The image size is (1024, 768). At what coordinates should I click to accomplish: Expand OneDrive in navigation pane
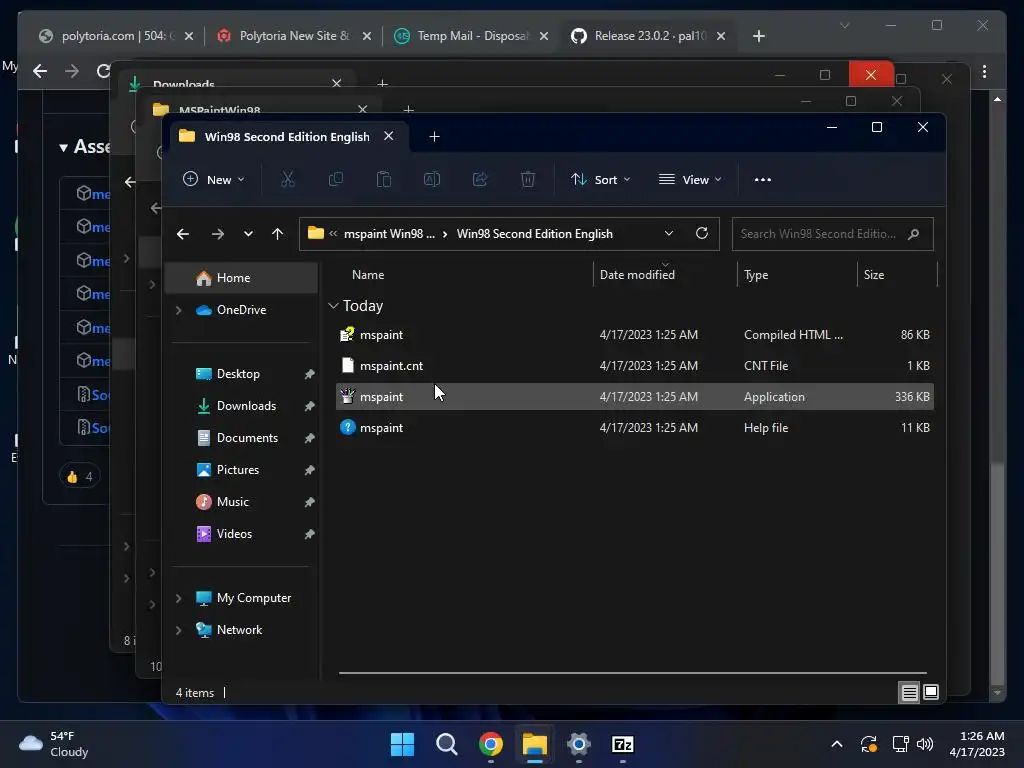pos(178,310)
